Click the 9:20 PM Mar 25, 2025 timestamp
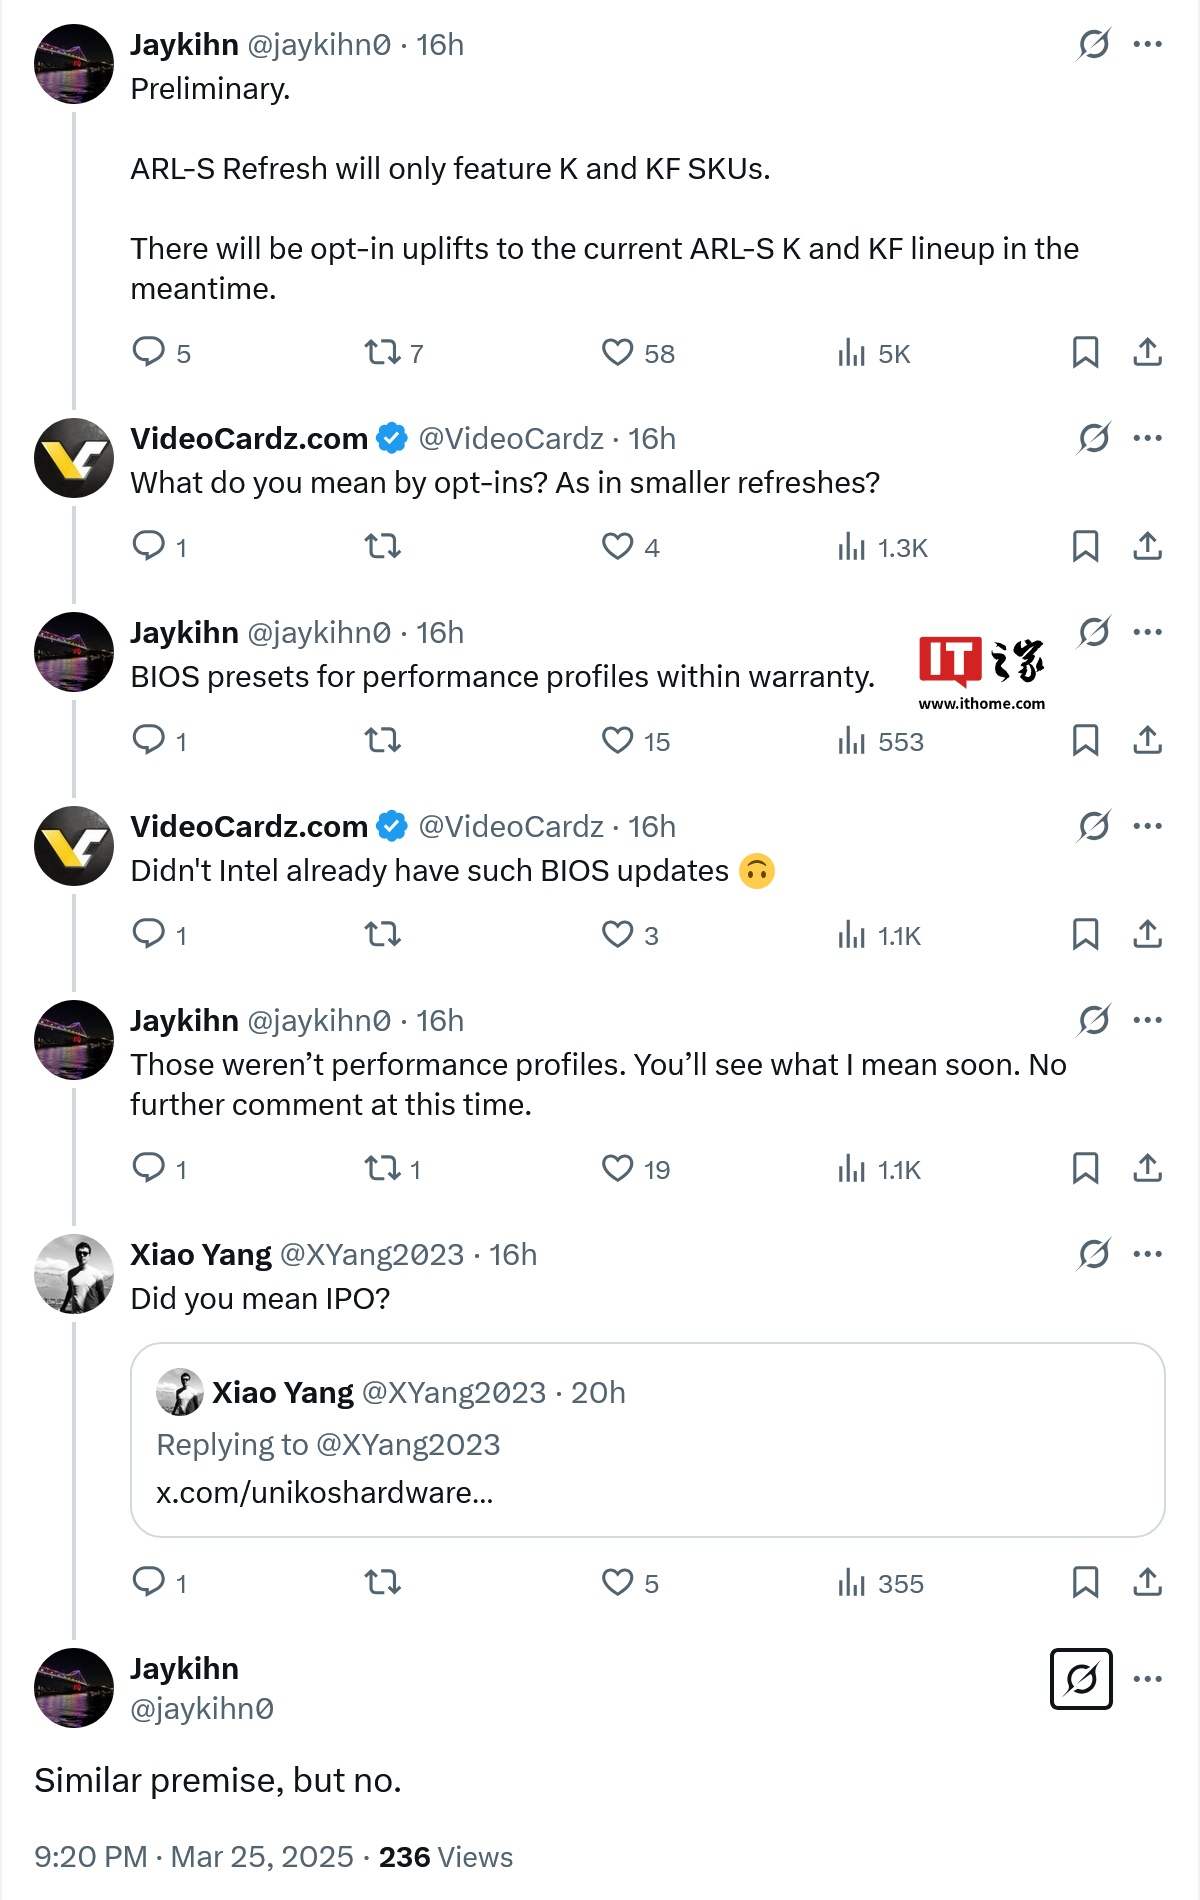The width and height of the screenshot is (1200, 1900). point(194,1857)
